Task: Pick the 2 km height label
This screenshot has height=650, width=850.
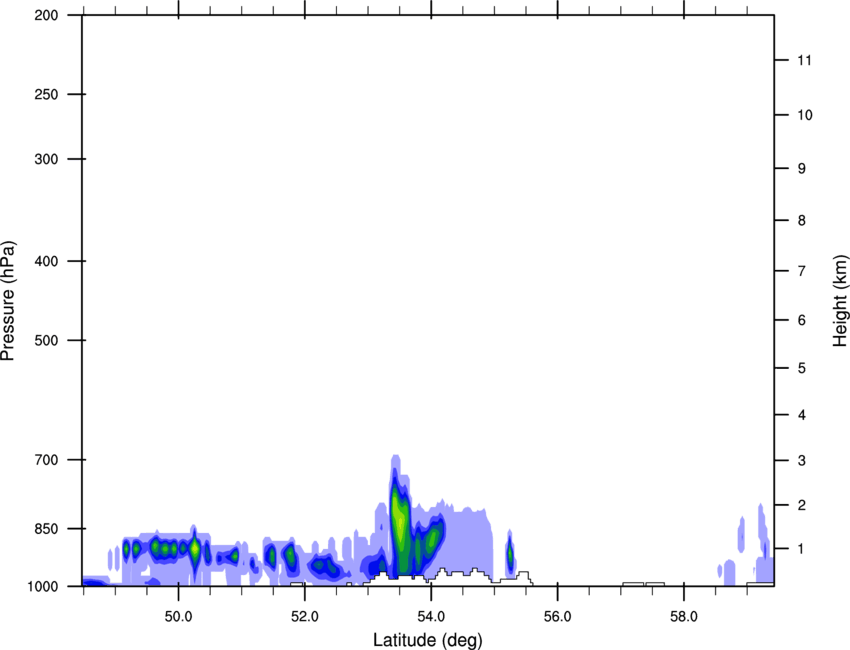Action: coord(802,505)
